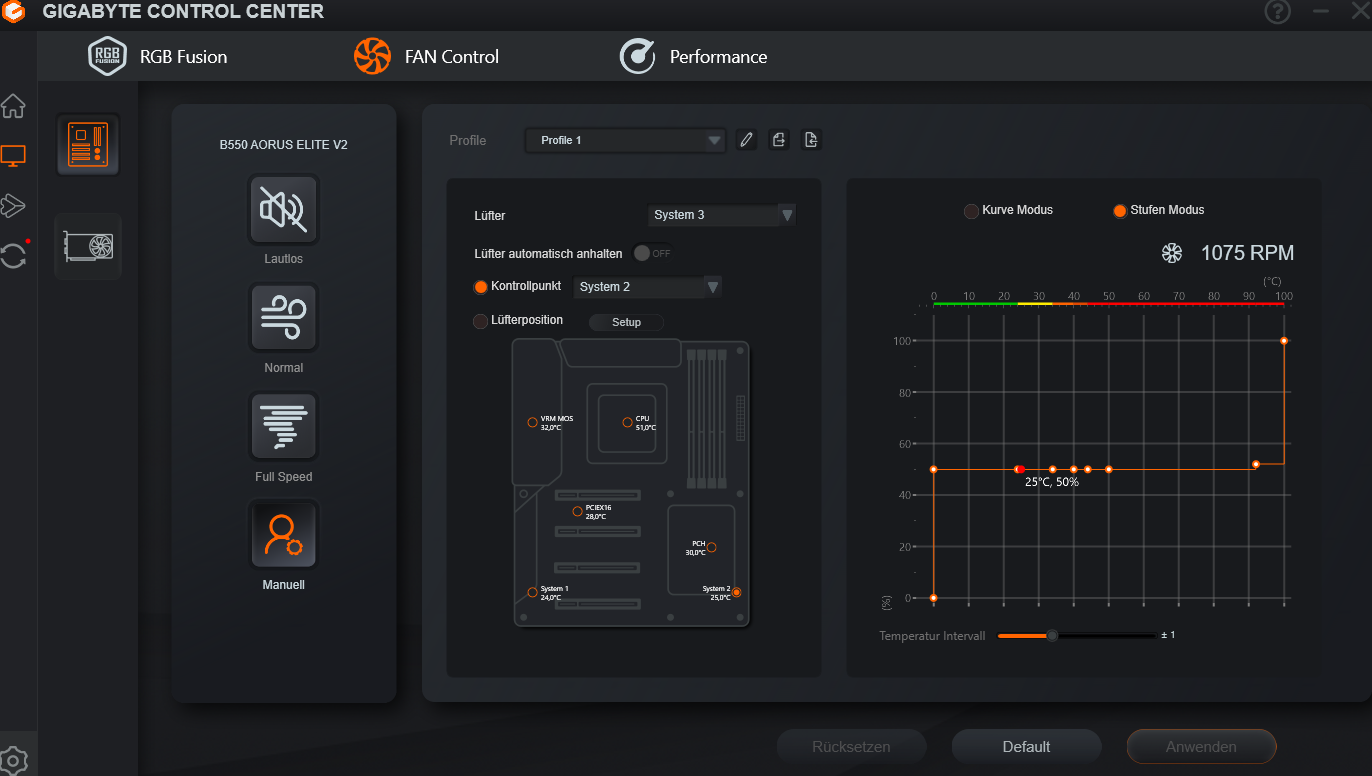Click the Default button
Viewport: 1372px width, 776px height.
point(1027,746)
